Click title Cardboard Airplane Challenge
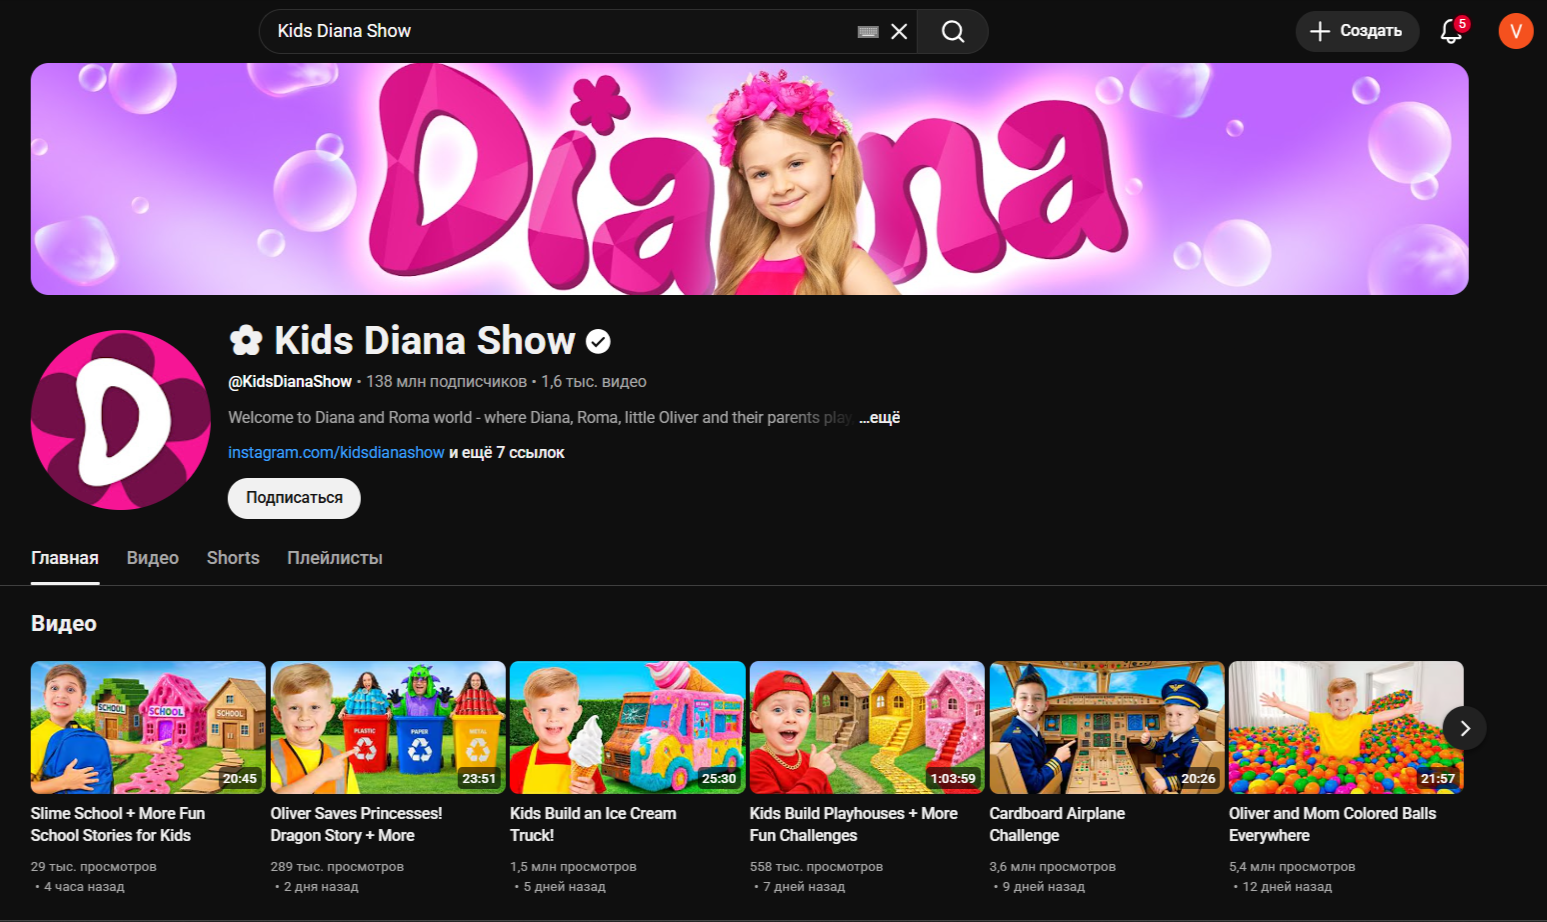 click(1057, 824)
